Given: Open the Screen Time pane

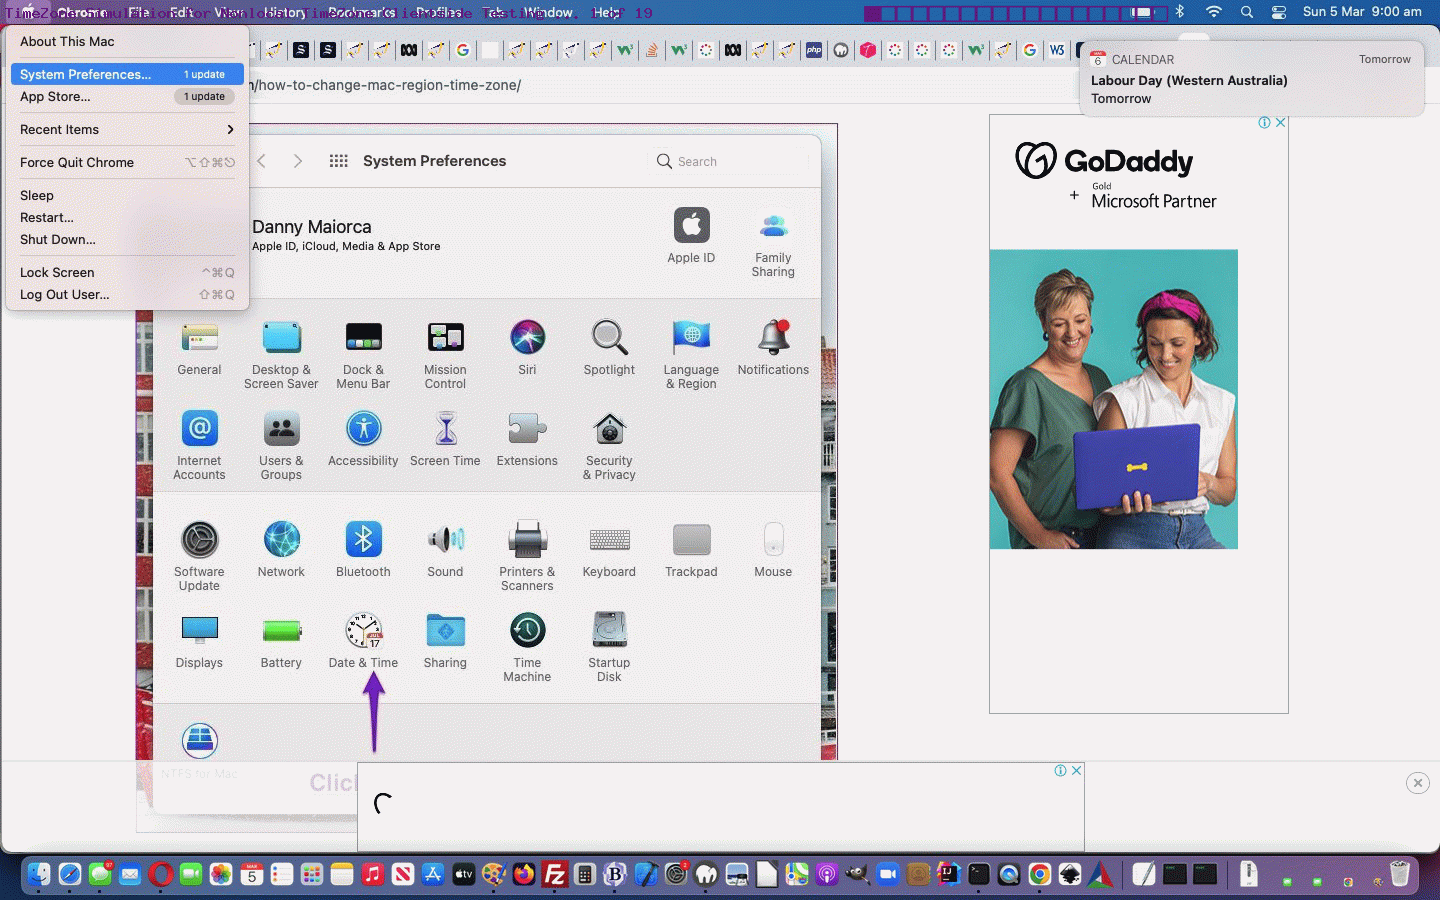Looking at the screenshot, I should pos(445,429).
